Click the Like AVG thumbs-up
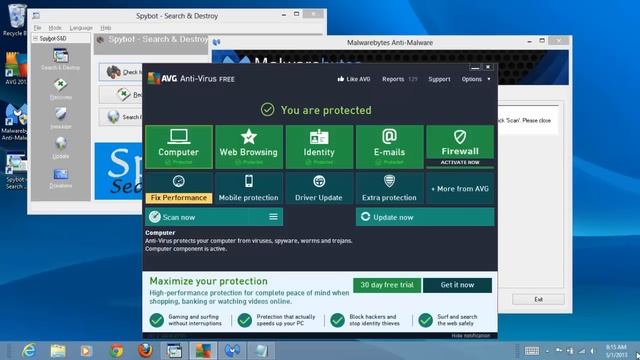640x360 pixels. coord(353,79)
